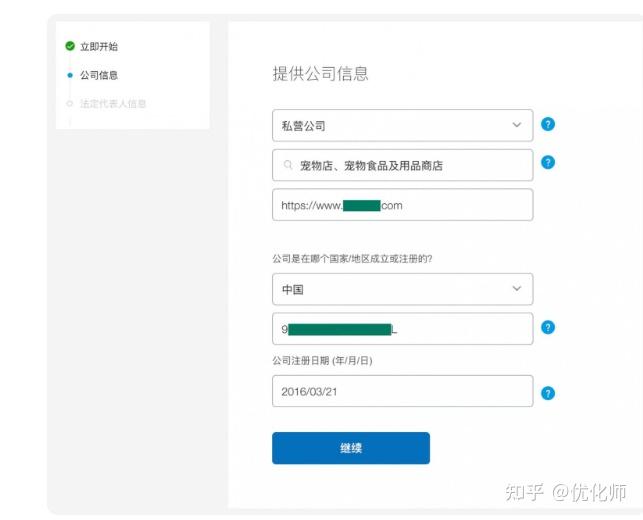Click the 宠物店 business category search field

click(410, 166)
